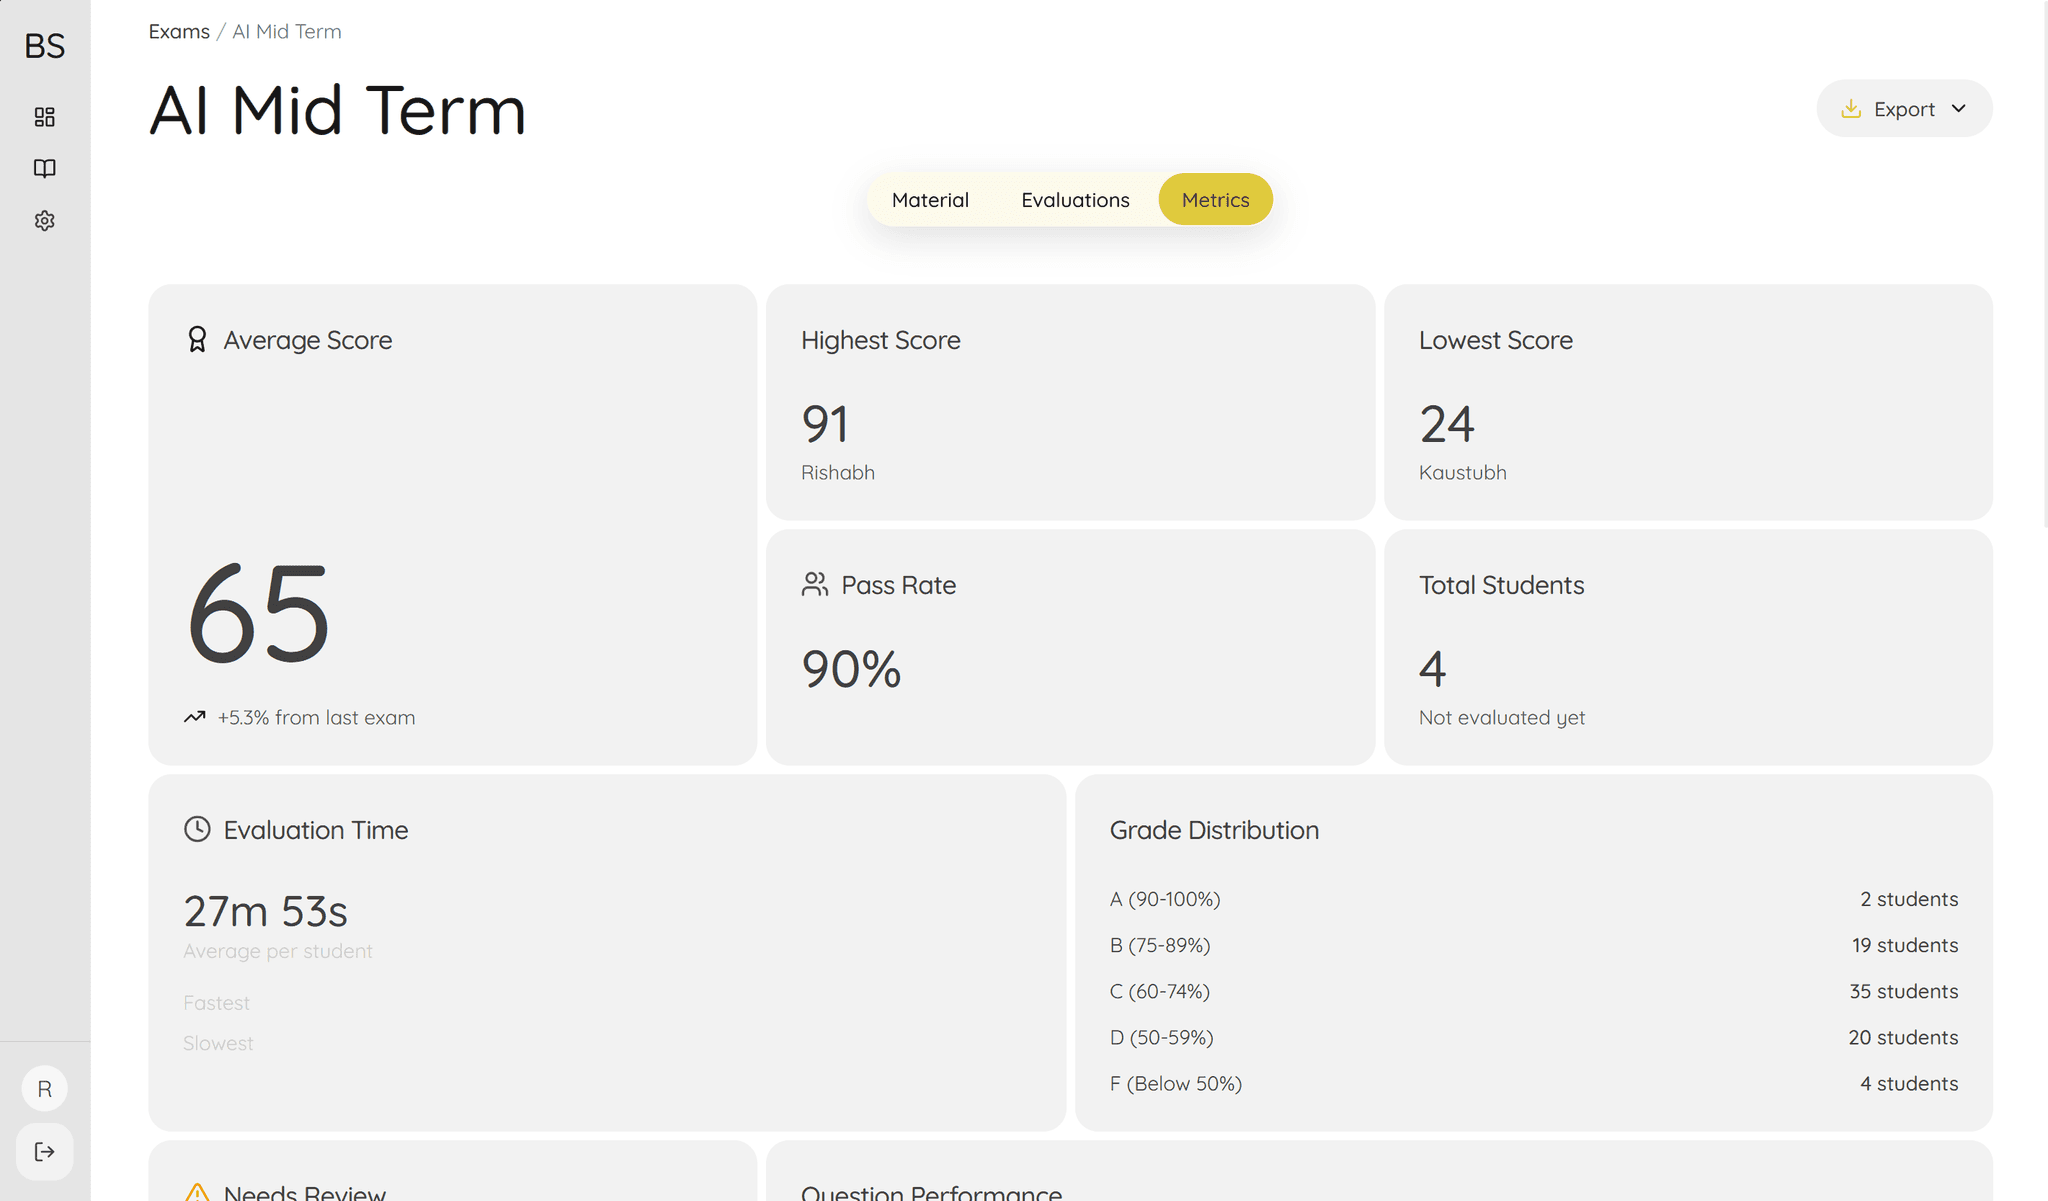
Task: Switch to the Metrics tab
Action: 1215,199
